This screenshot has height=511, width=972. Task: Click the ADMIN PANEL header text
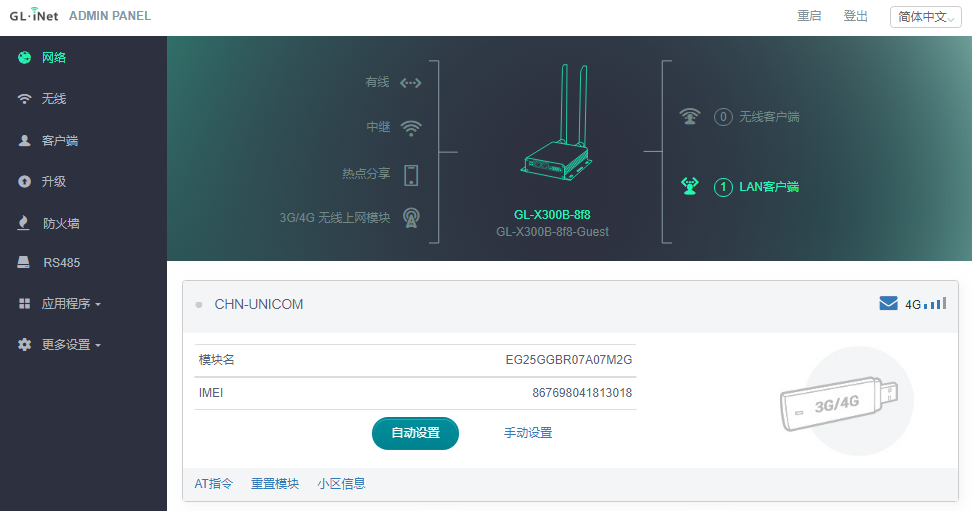(110, 16)
